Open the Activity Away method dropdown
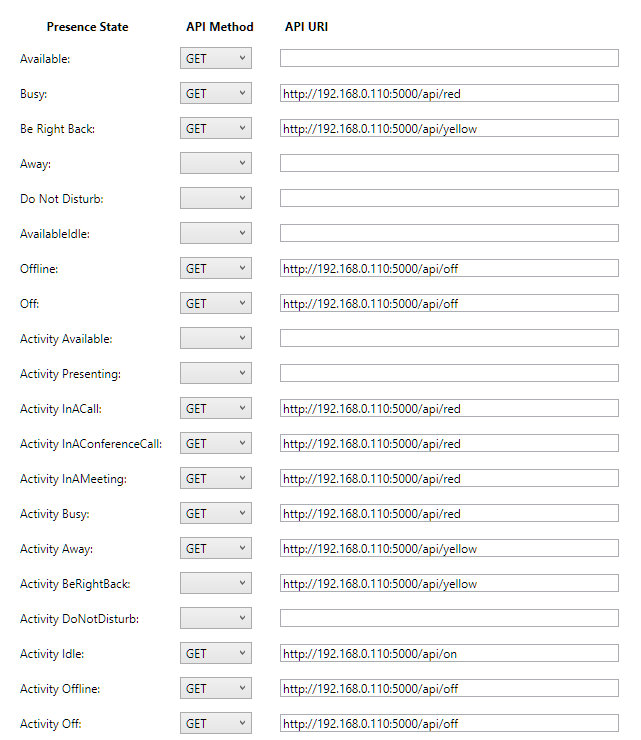 coord(216,548)
